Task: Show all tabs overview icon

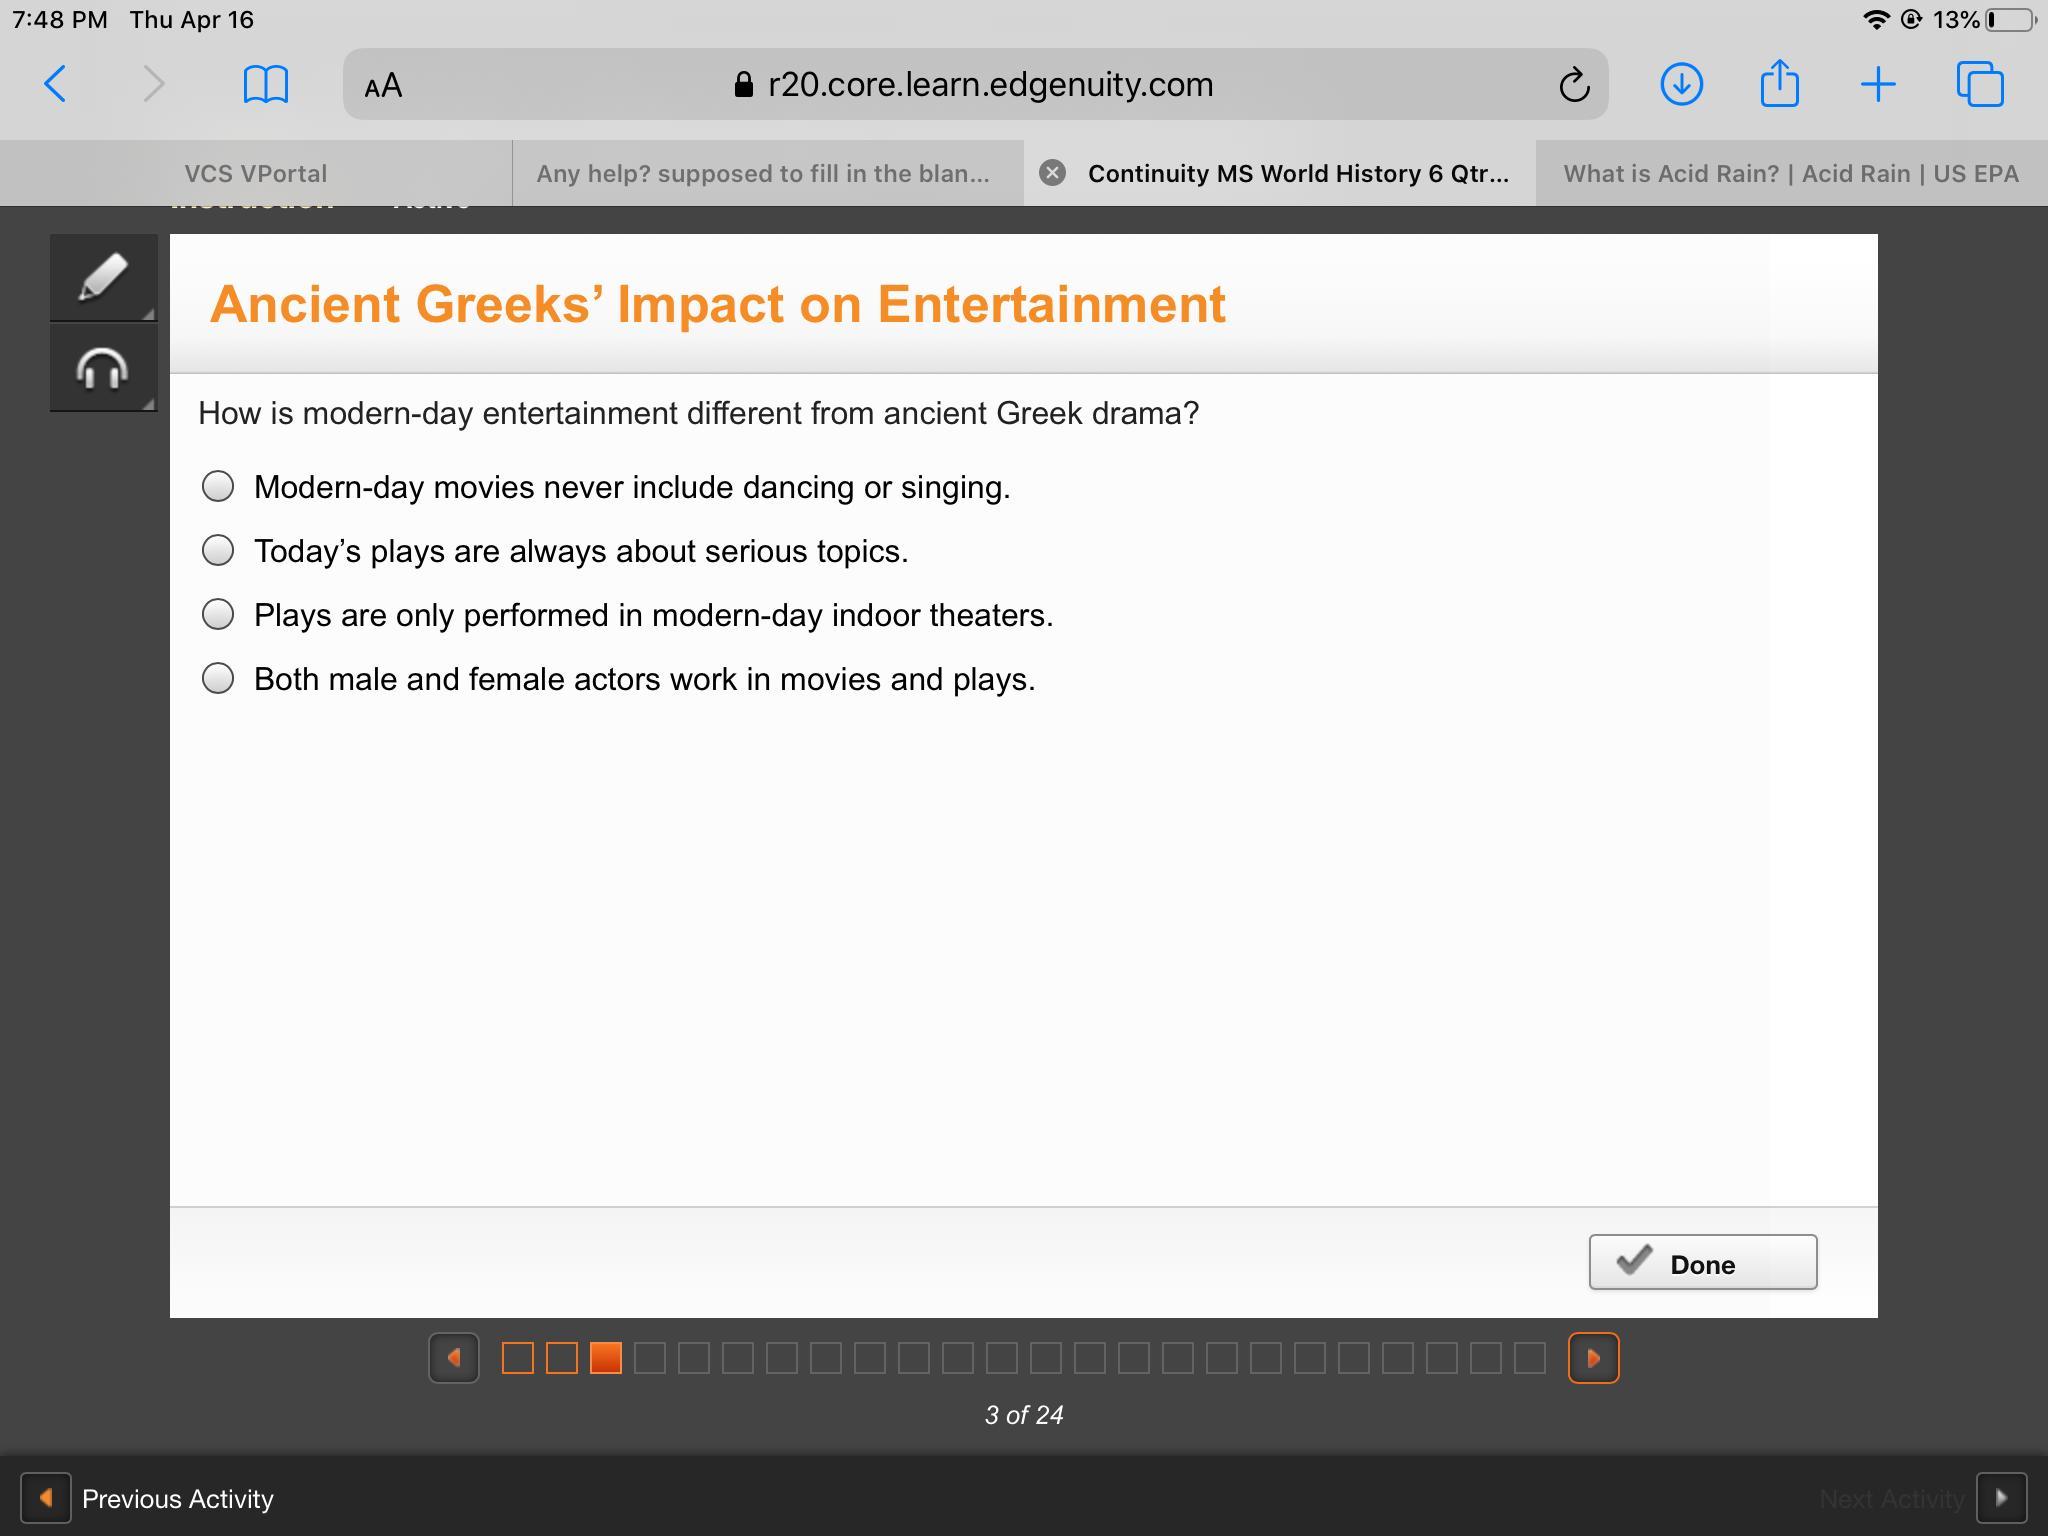Action: pos(1979,84)
